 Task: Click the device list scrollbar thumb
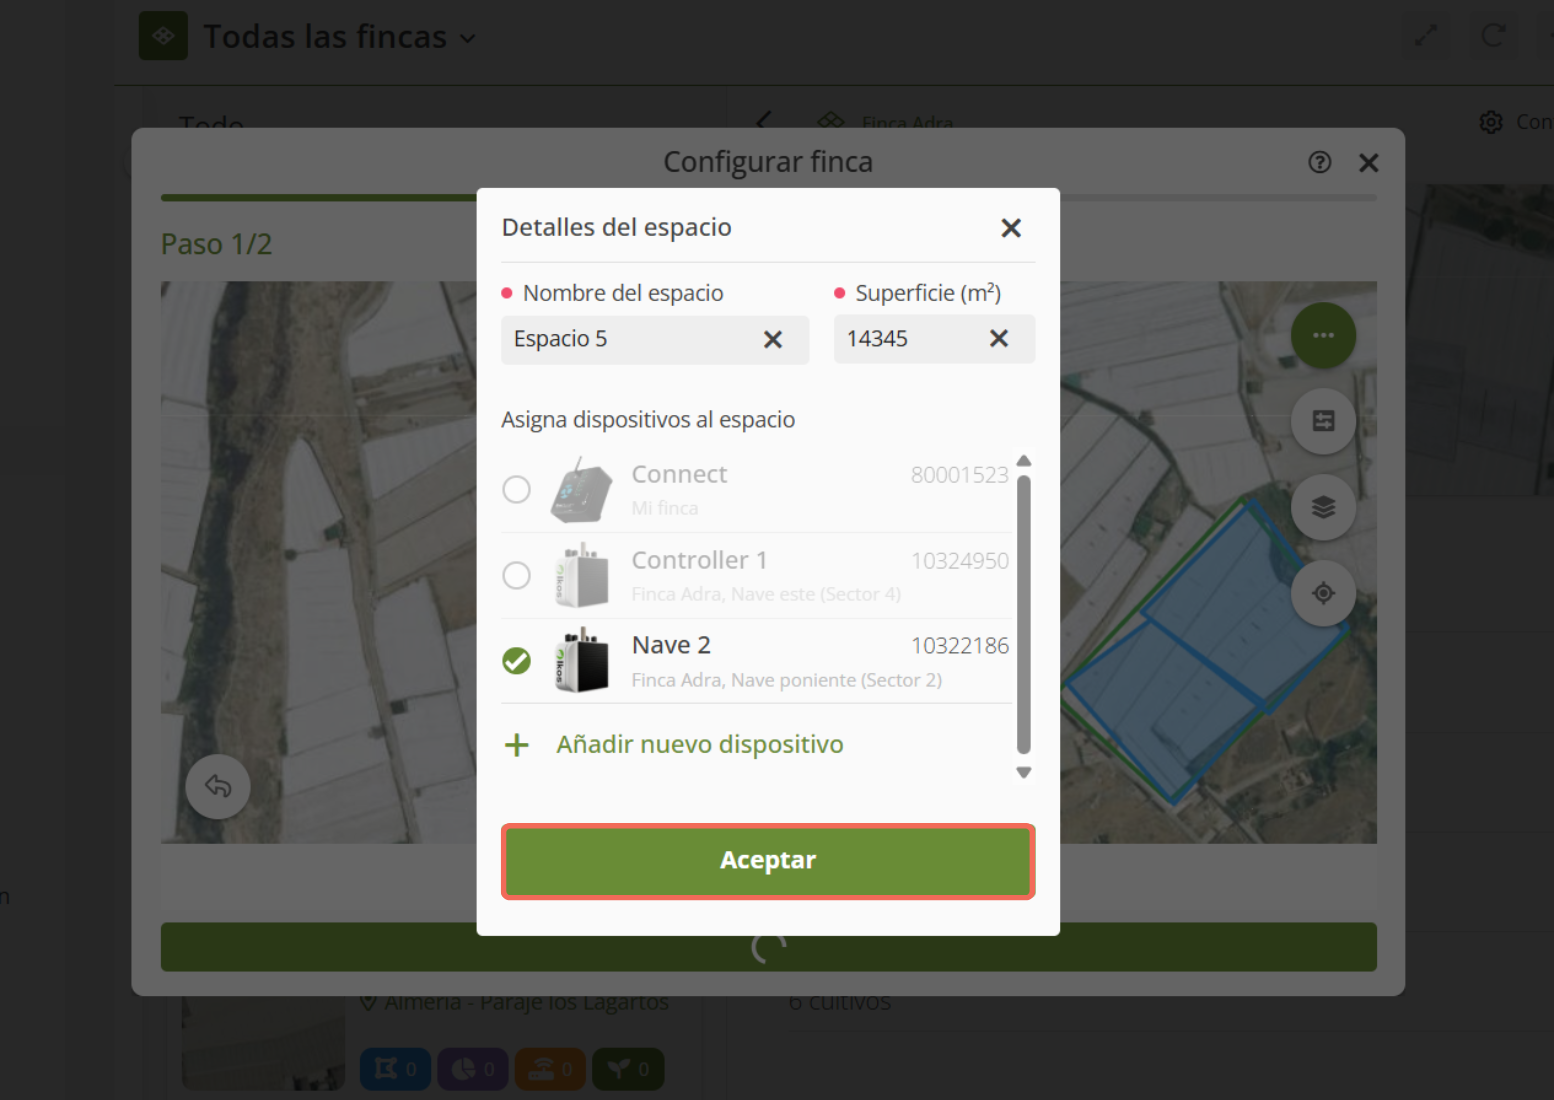(x=1024, y=615)
